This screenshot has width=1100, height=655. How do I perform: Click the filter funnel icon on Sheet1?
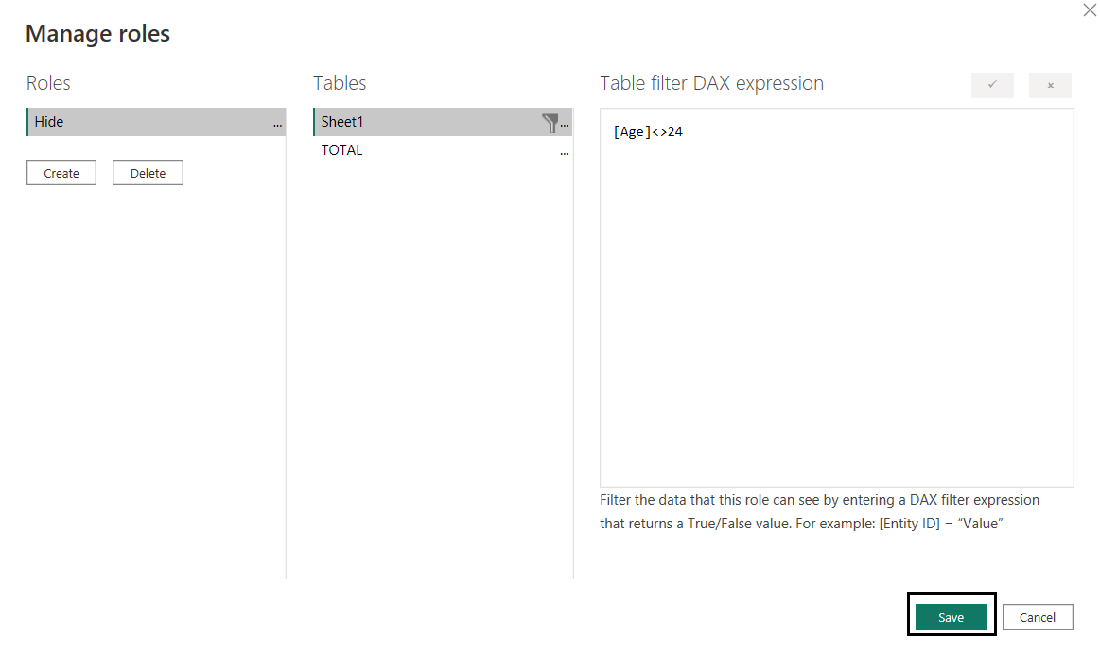[x=550, y=122]
